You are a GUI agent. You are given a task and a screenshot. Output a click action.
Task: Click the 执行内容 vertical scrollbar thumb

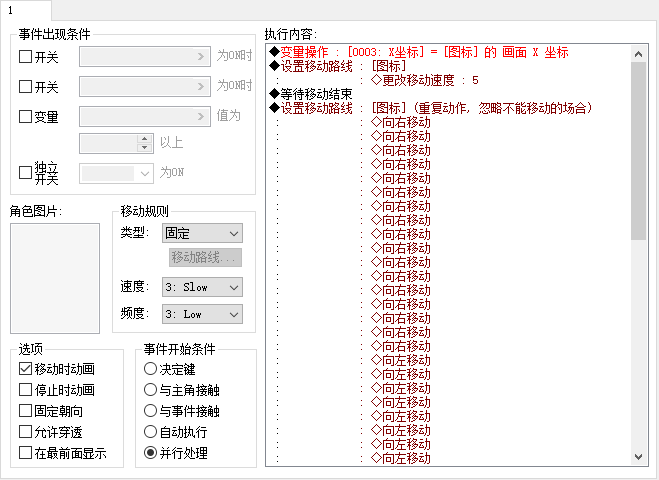pyautogui.click(x=638, y=151)
